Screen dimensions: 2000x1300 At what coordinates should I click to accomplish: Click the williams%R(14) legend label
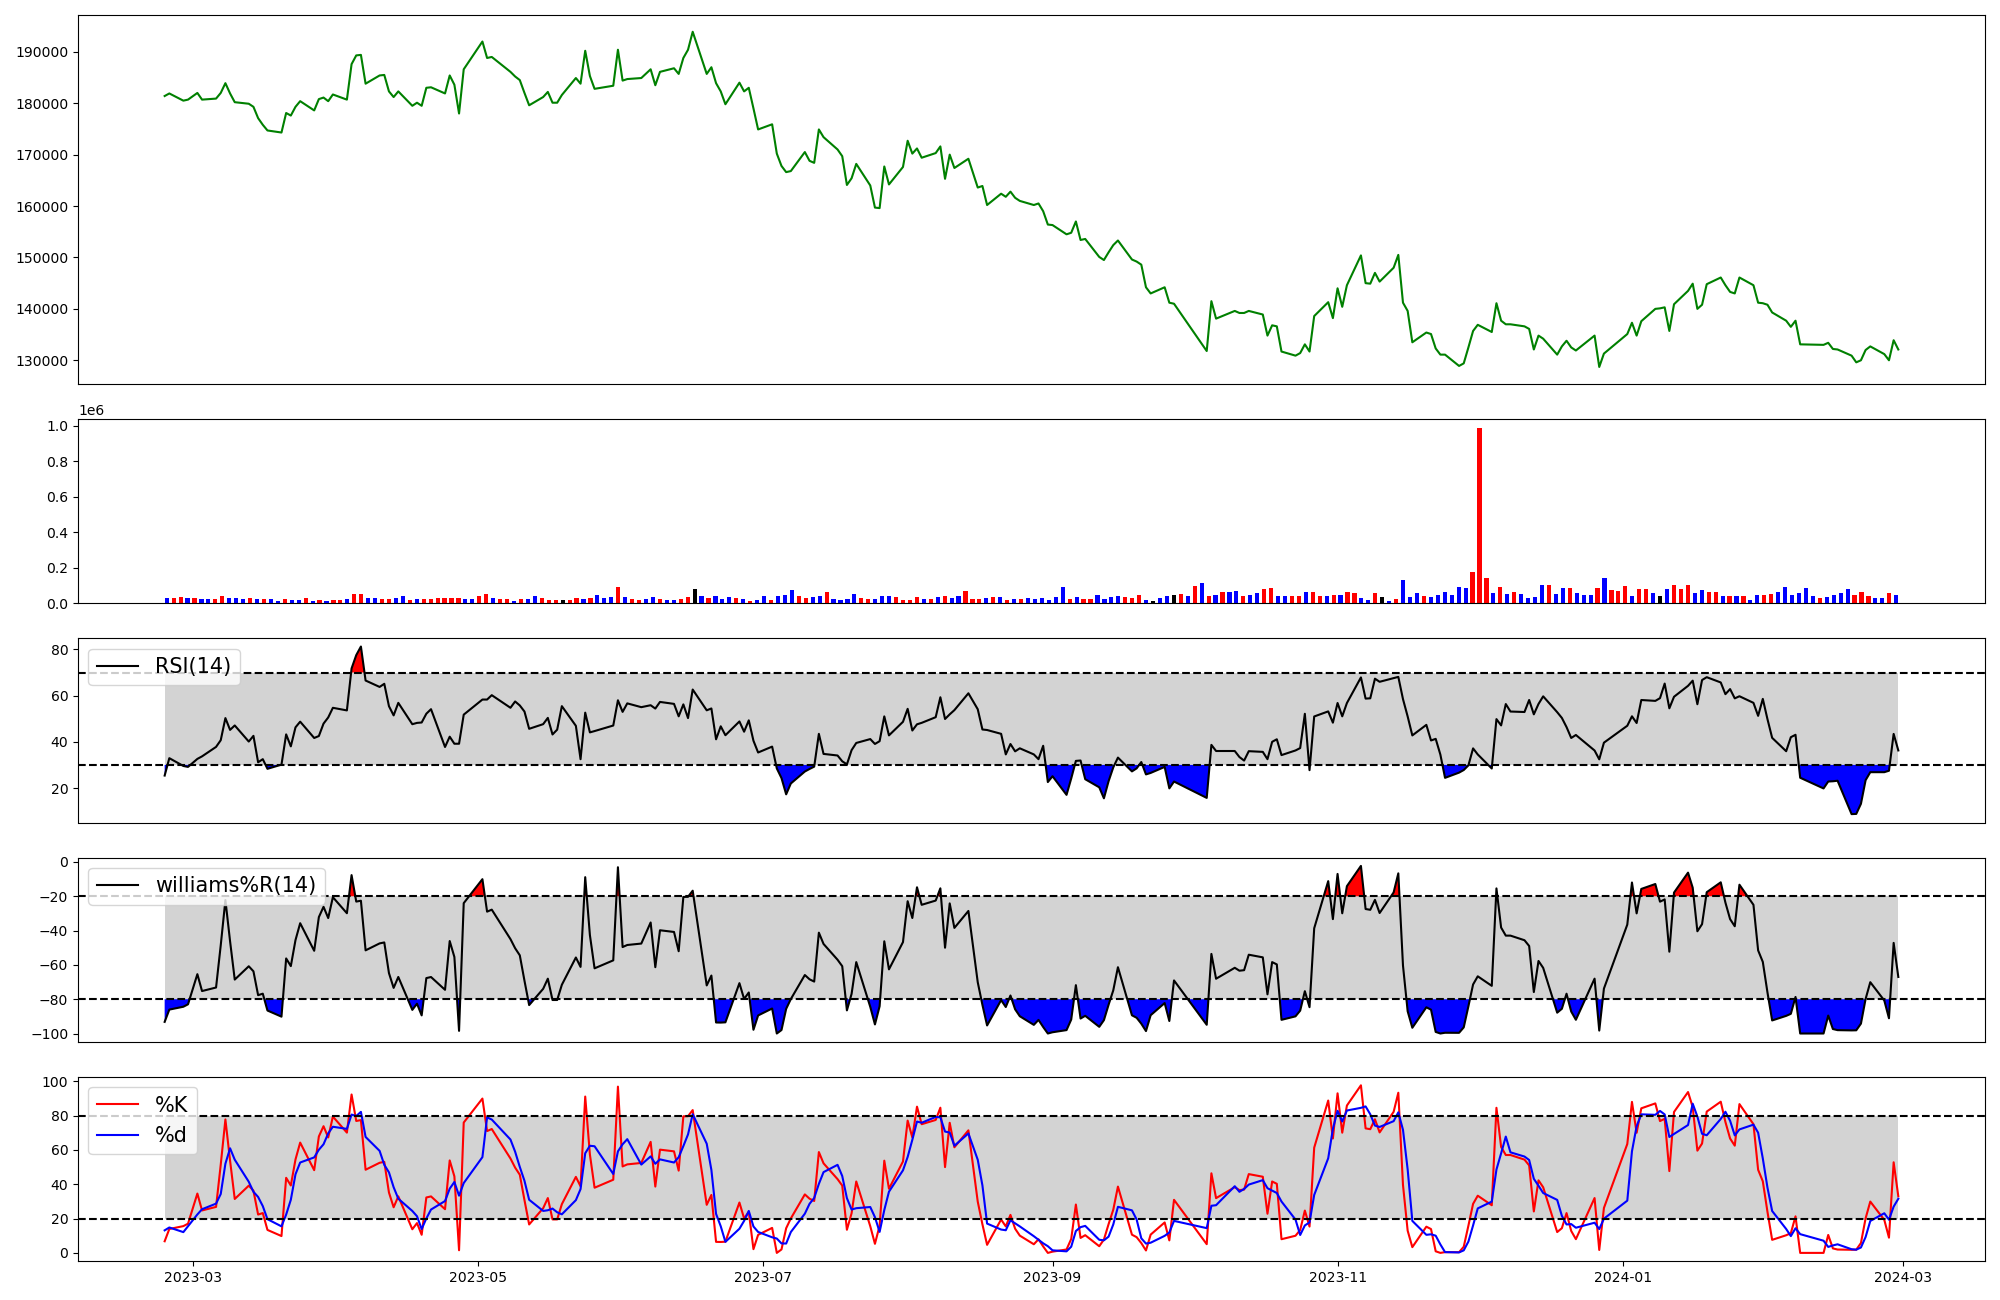click(x=235, y=885)
